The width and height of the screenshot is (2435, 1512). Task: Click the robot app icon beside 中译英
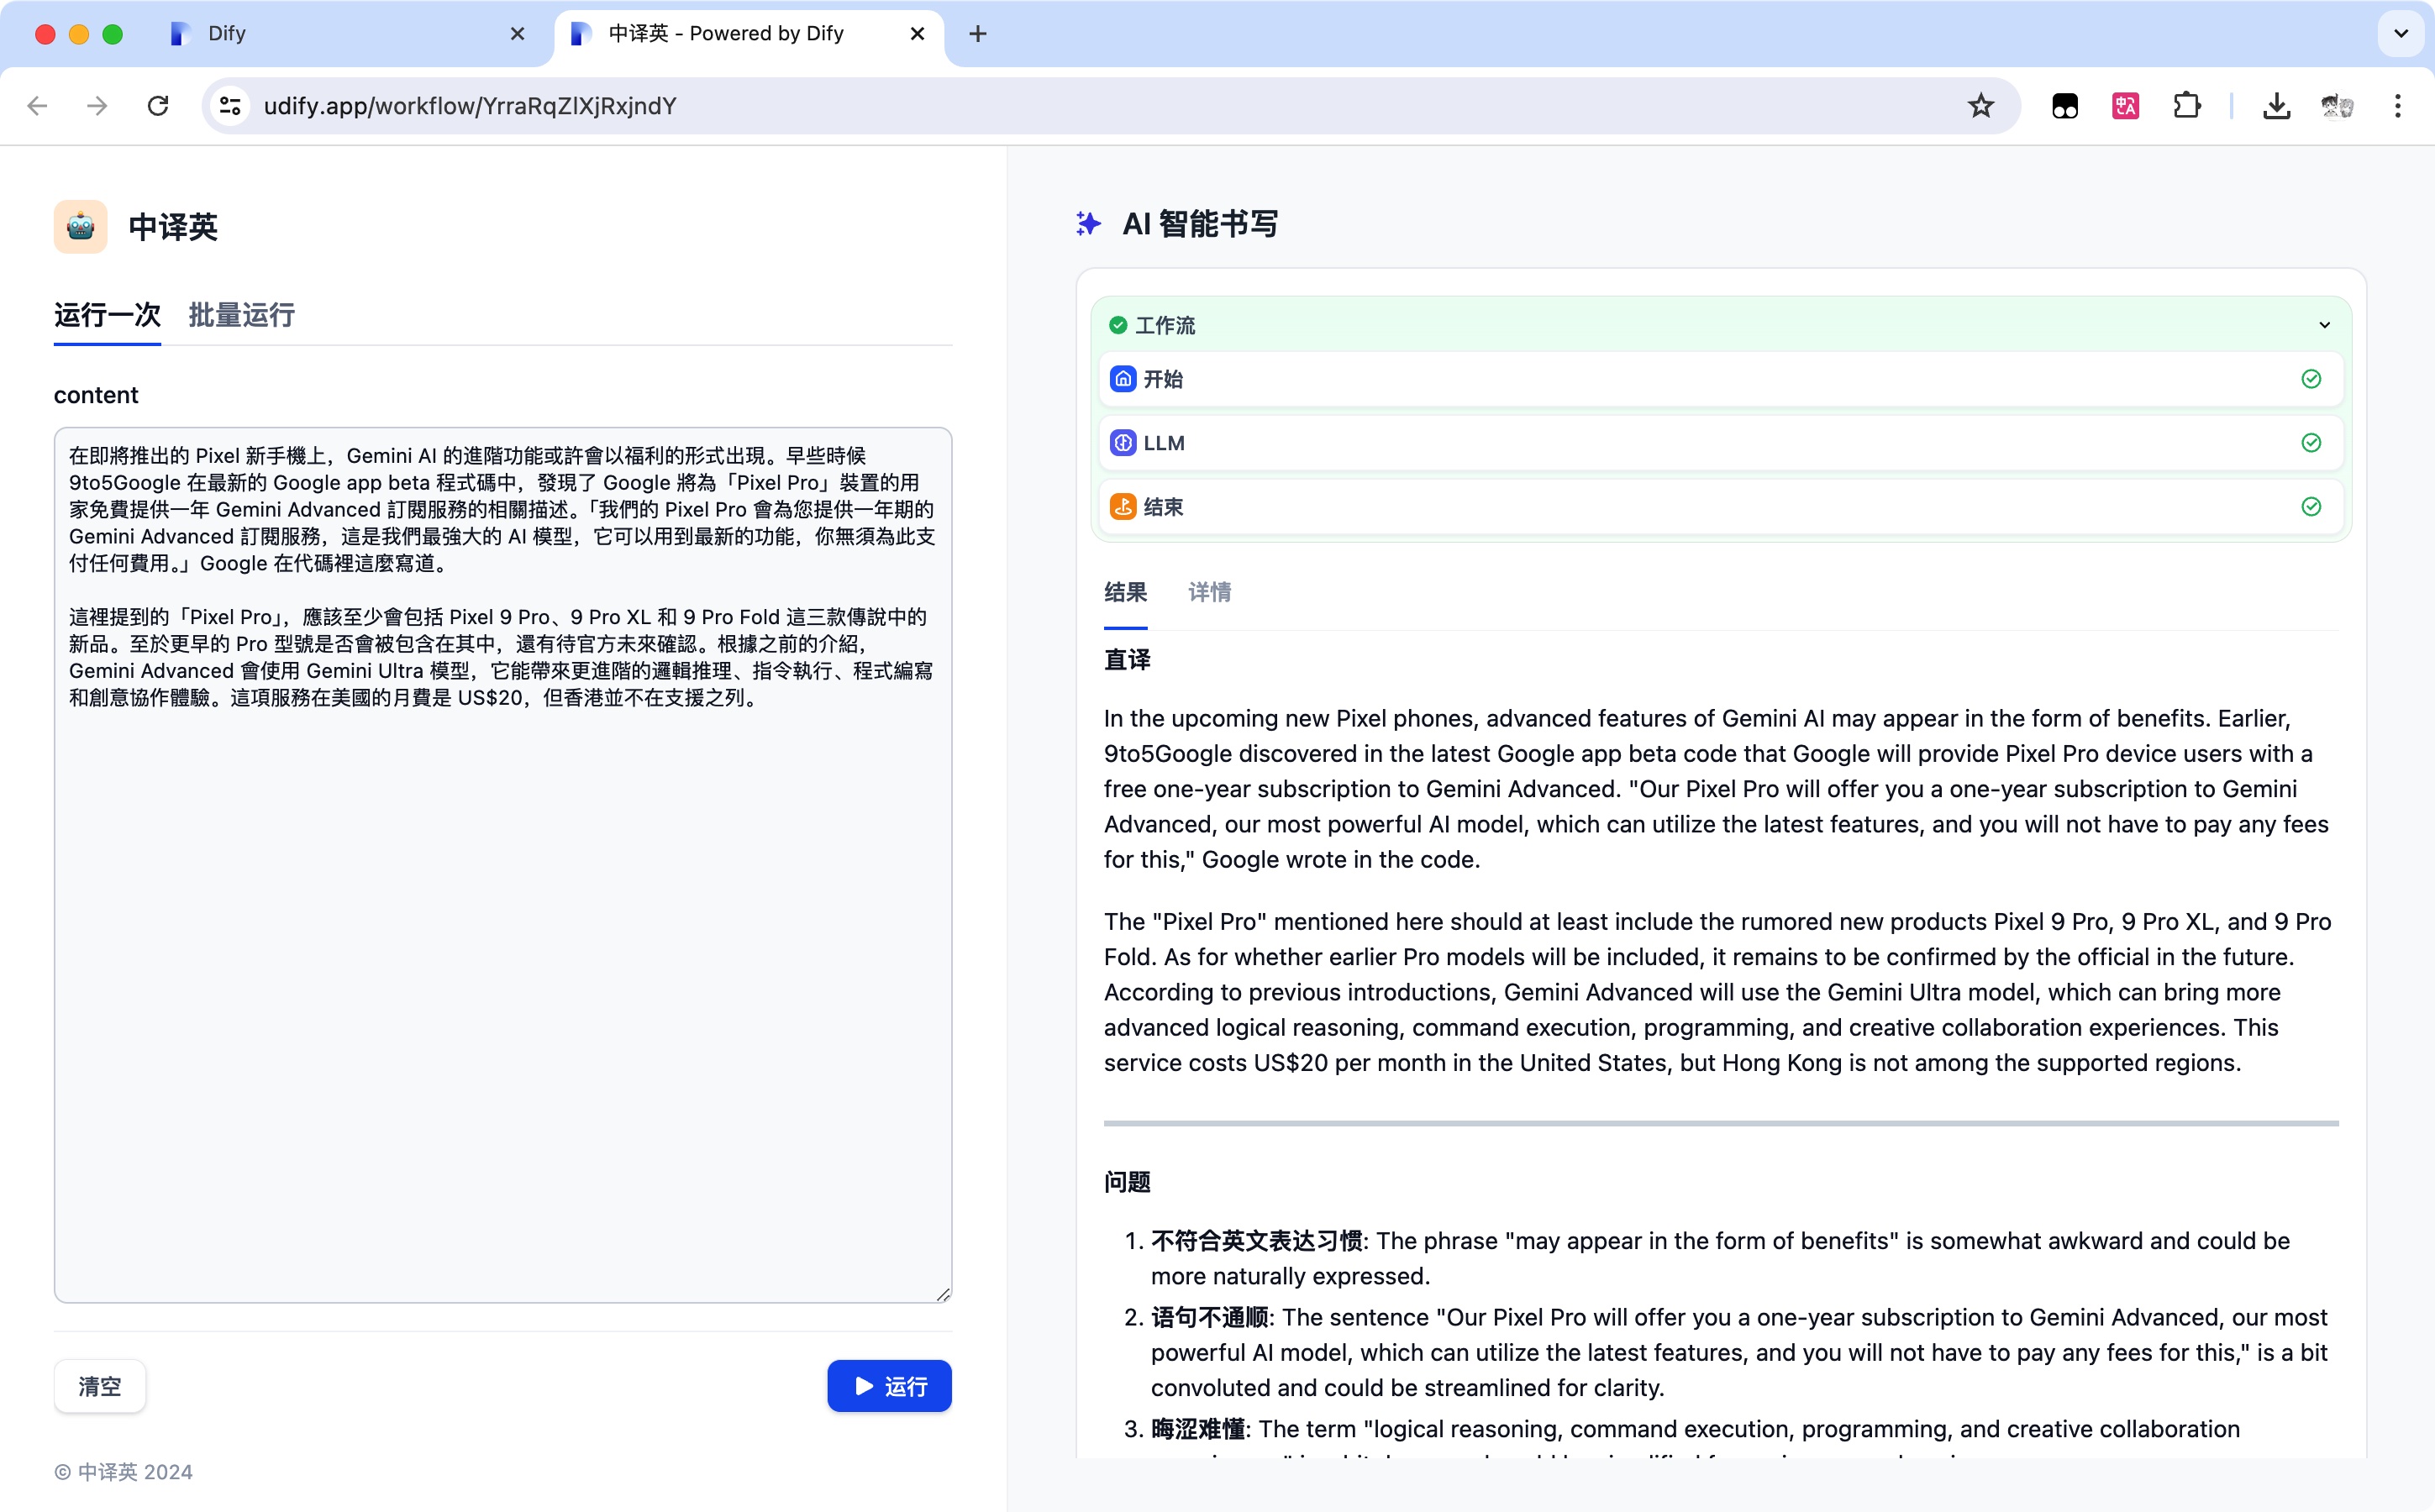tap(80, 227)
